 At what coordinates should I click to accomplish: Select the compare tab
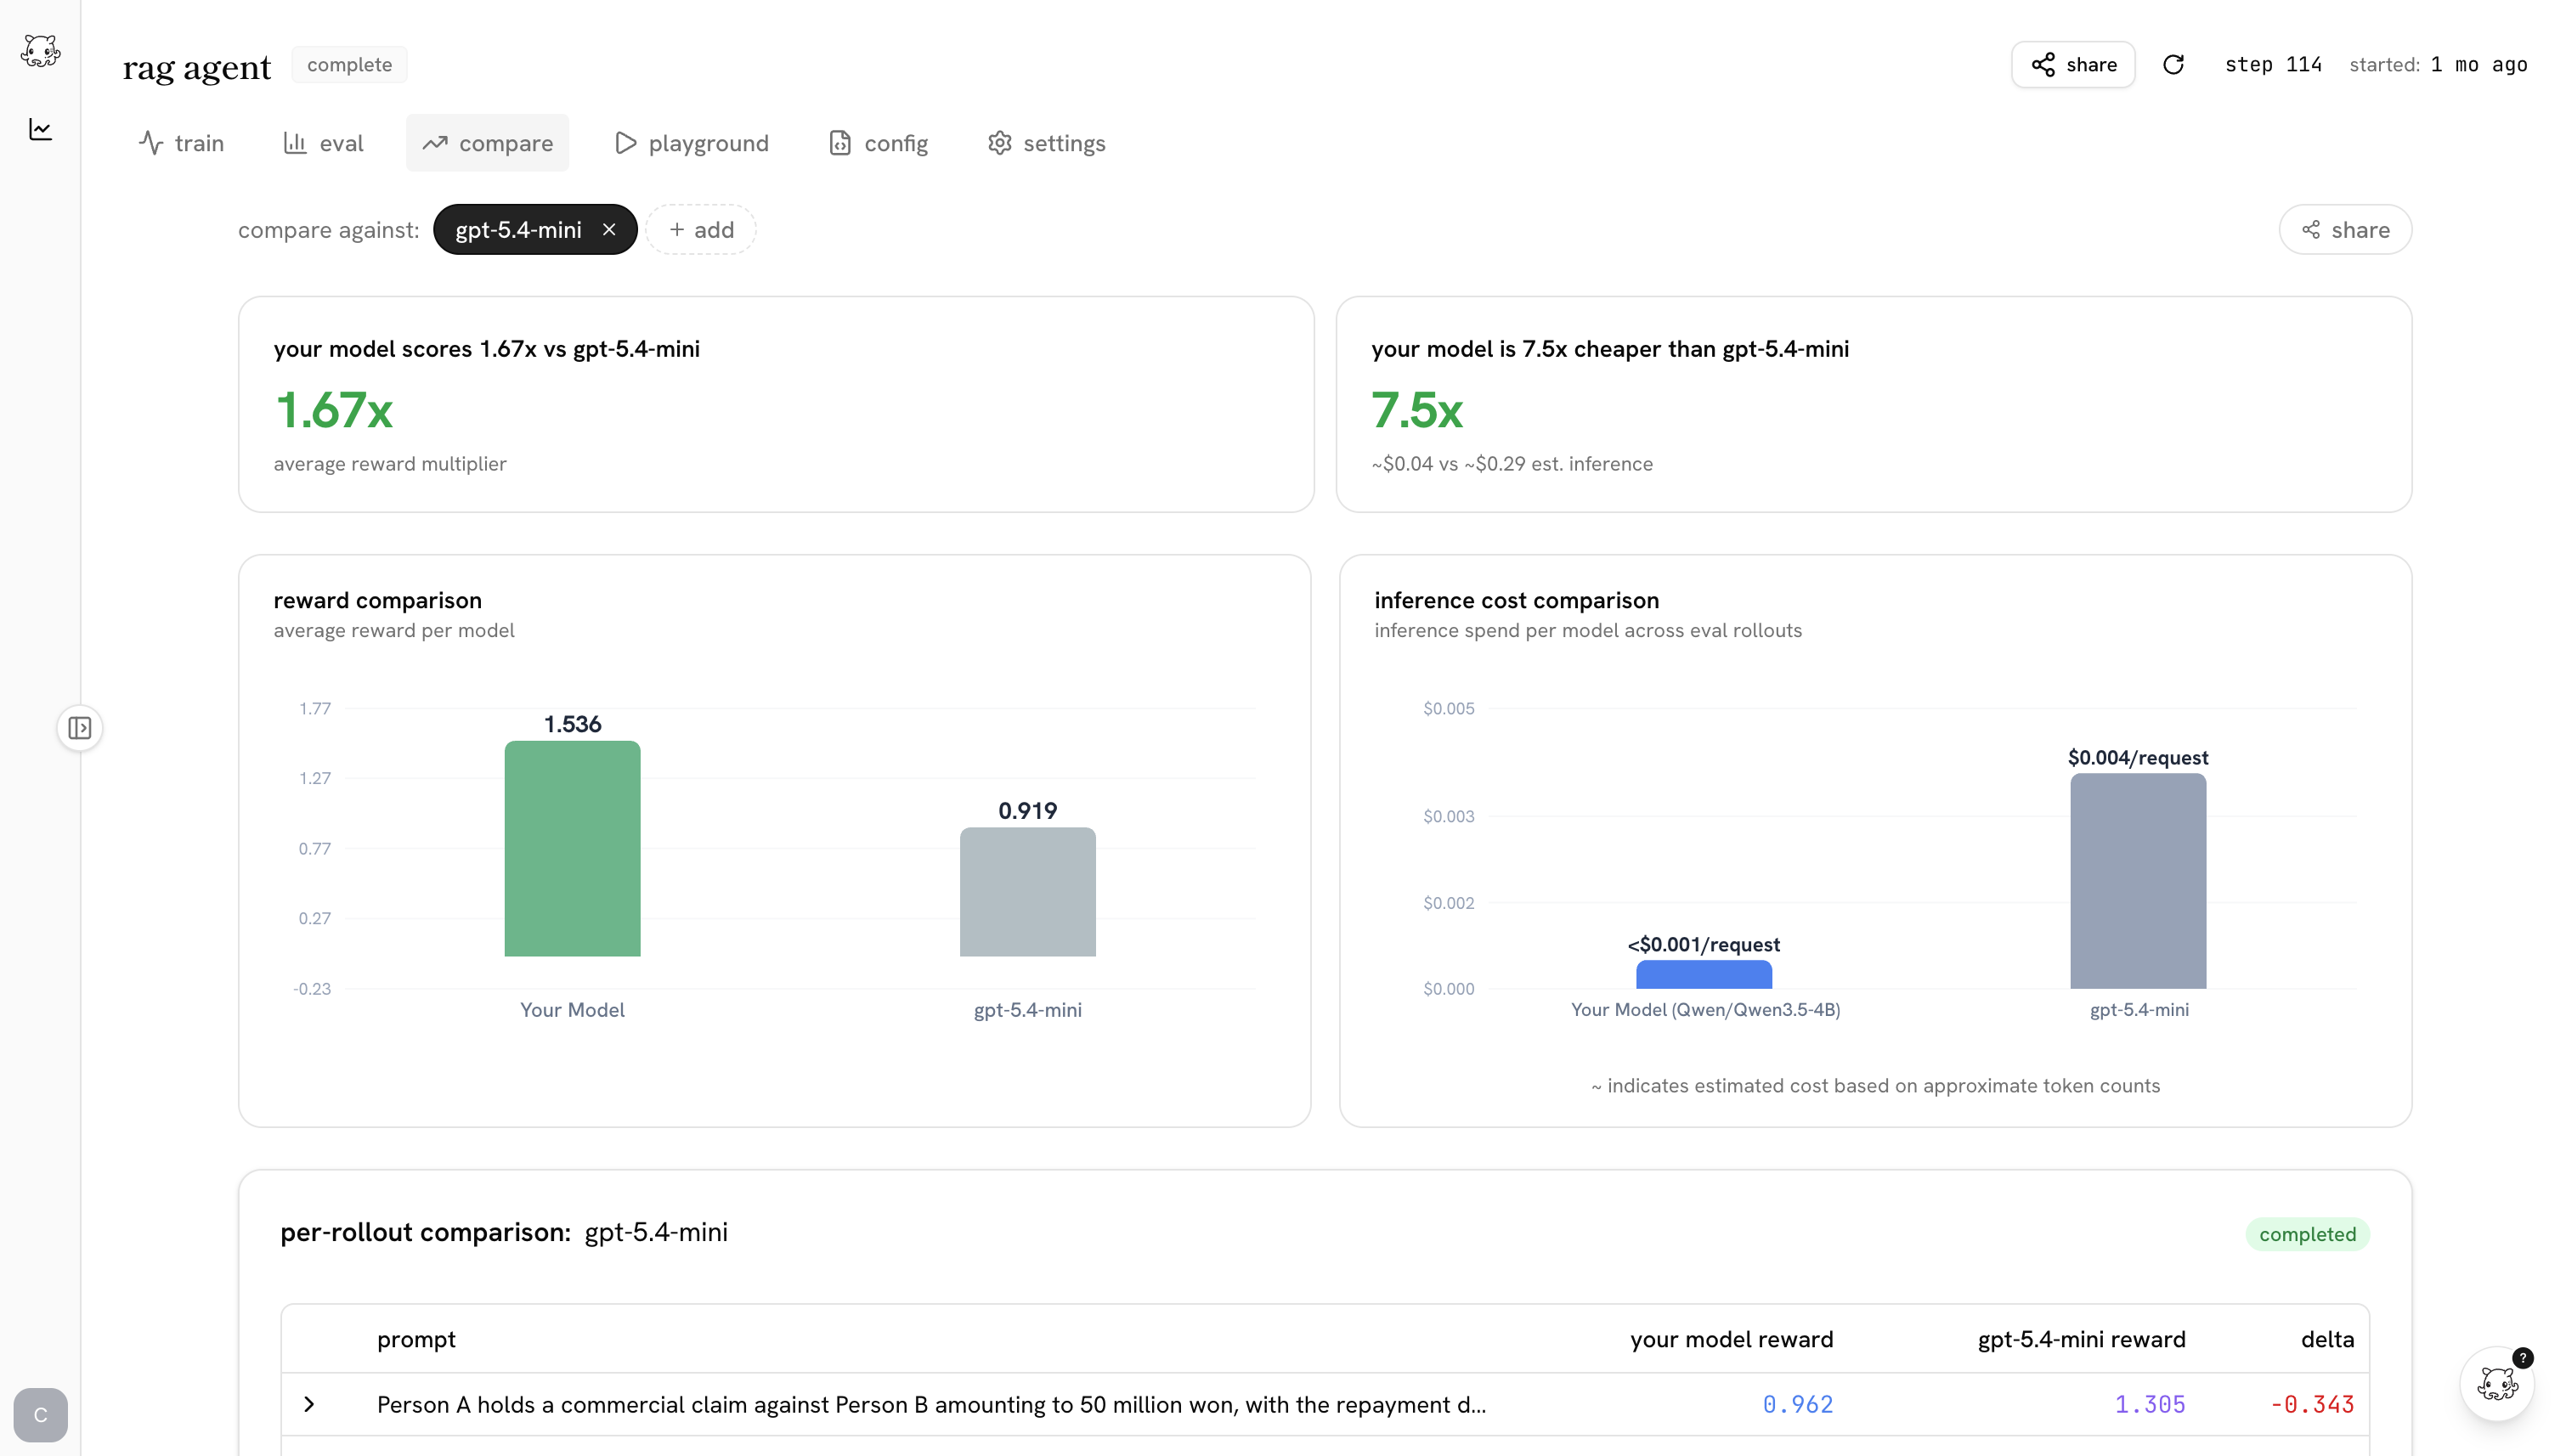click(487, 143)
